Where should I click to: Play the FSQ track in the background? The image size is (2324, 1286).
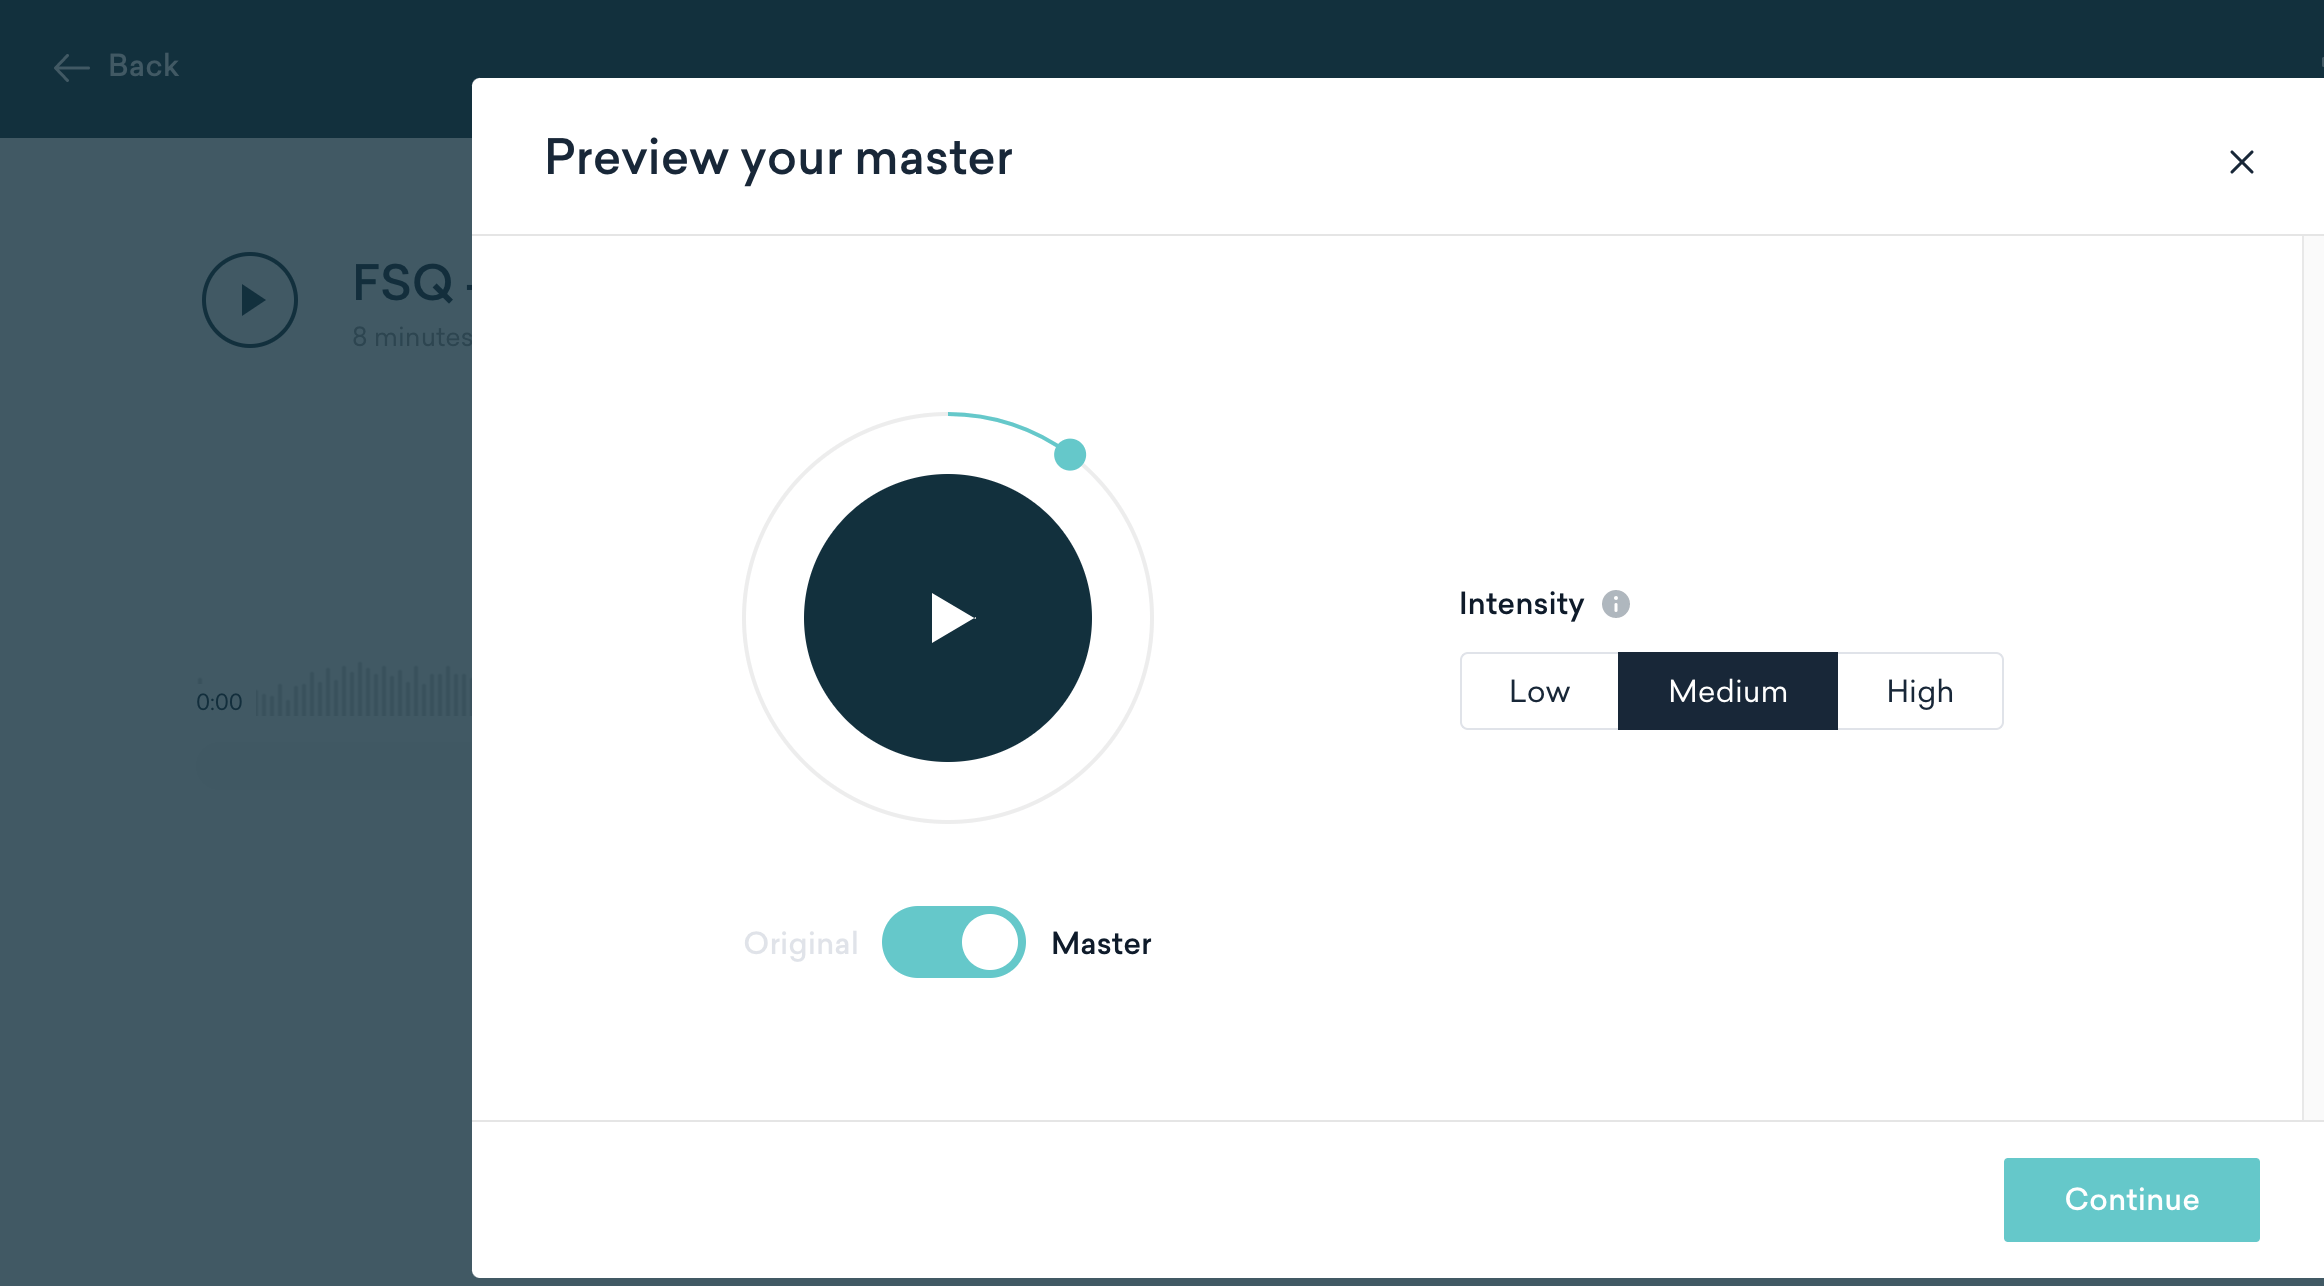[250, 300]
